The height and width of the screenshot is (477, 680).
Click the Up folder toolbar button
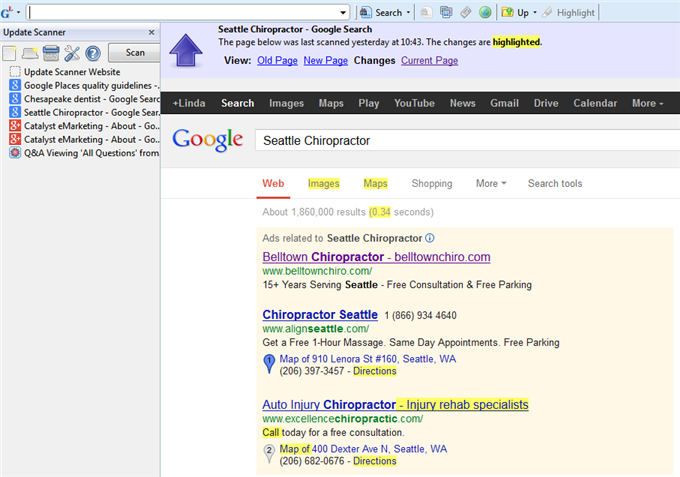tap(515, 13)
